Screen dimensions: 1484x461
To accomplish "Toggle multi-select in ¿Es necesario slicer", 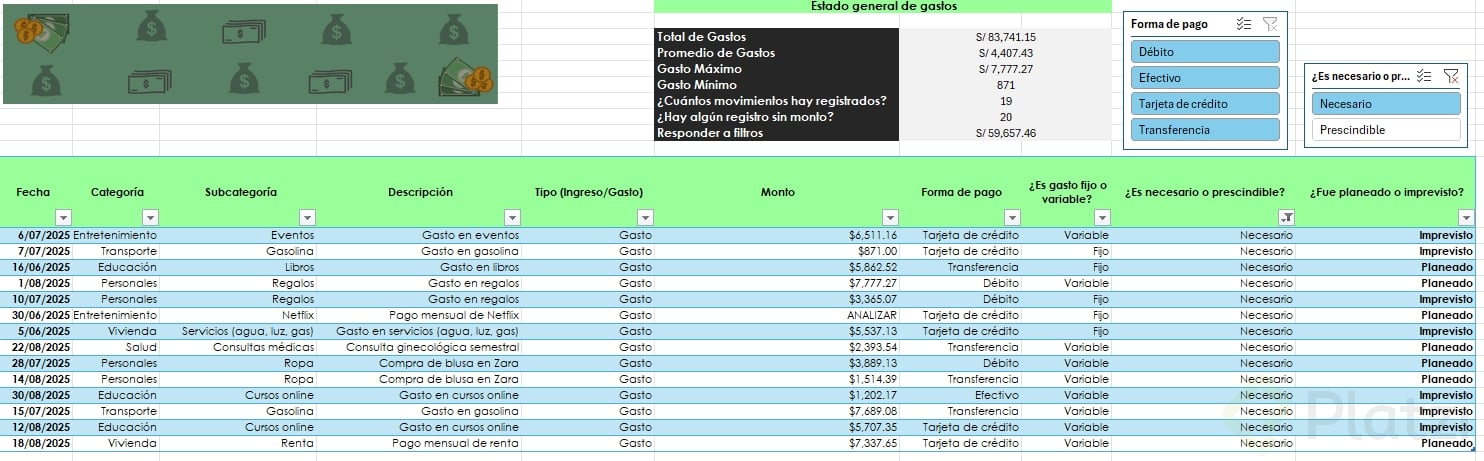I will point(1425,76).
